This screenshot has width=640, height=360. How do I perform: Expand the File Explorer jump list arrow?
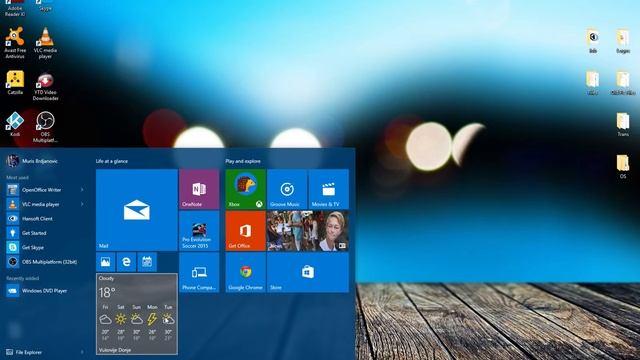(82, 352)
